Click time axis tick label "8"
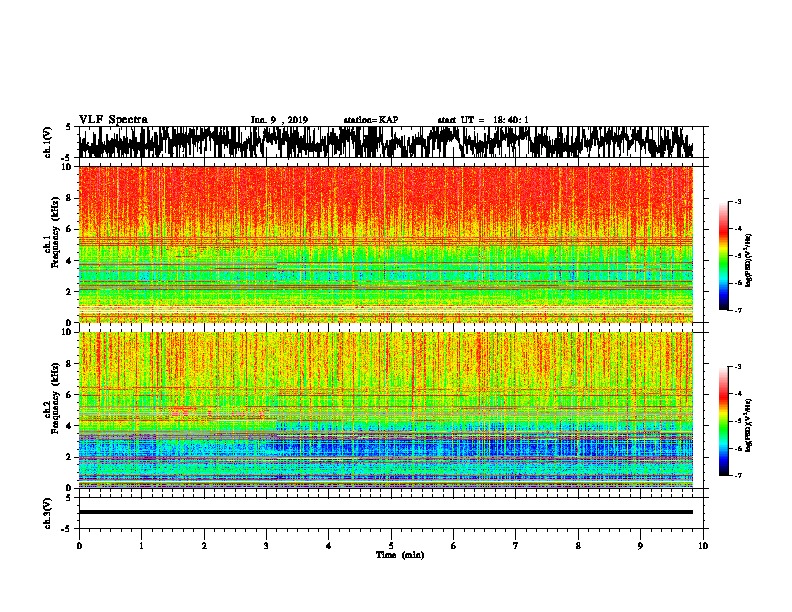Viewport: 792px width, 612px height. 578,546
